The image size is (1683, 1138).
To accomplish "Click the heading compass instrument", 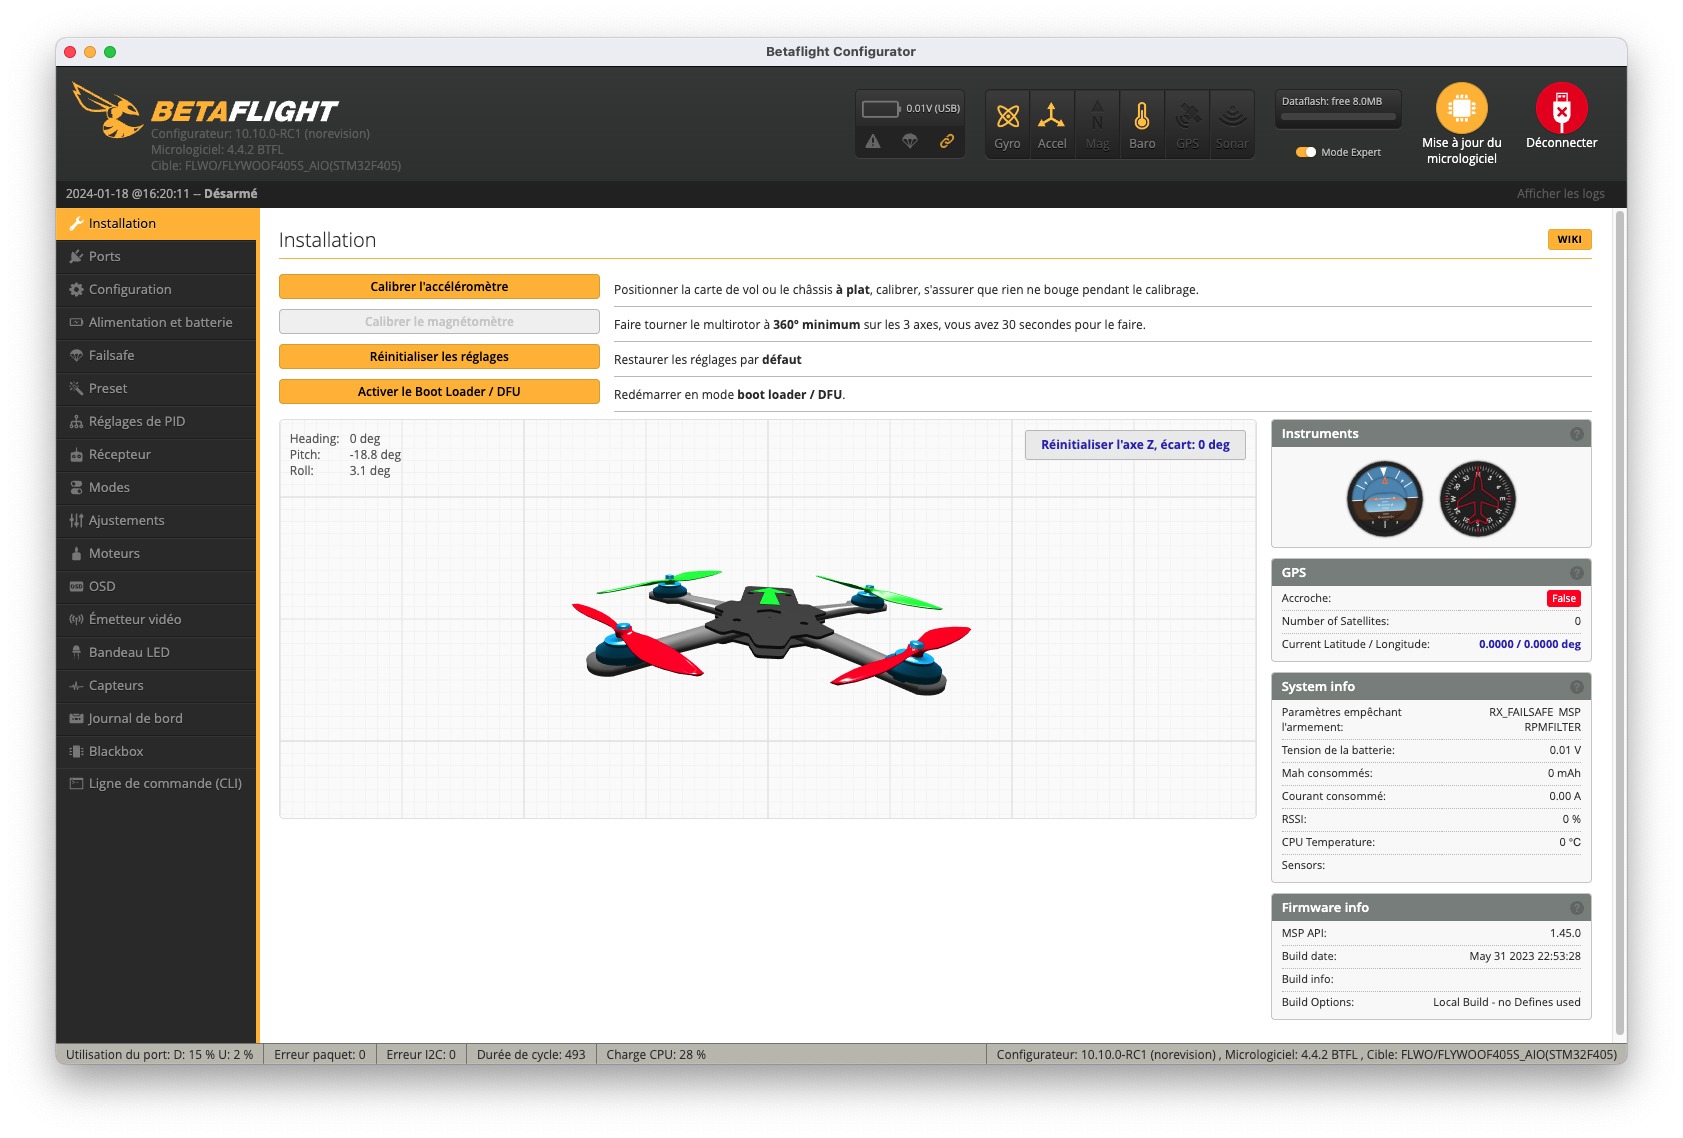I will 1477,498.
